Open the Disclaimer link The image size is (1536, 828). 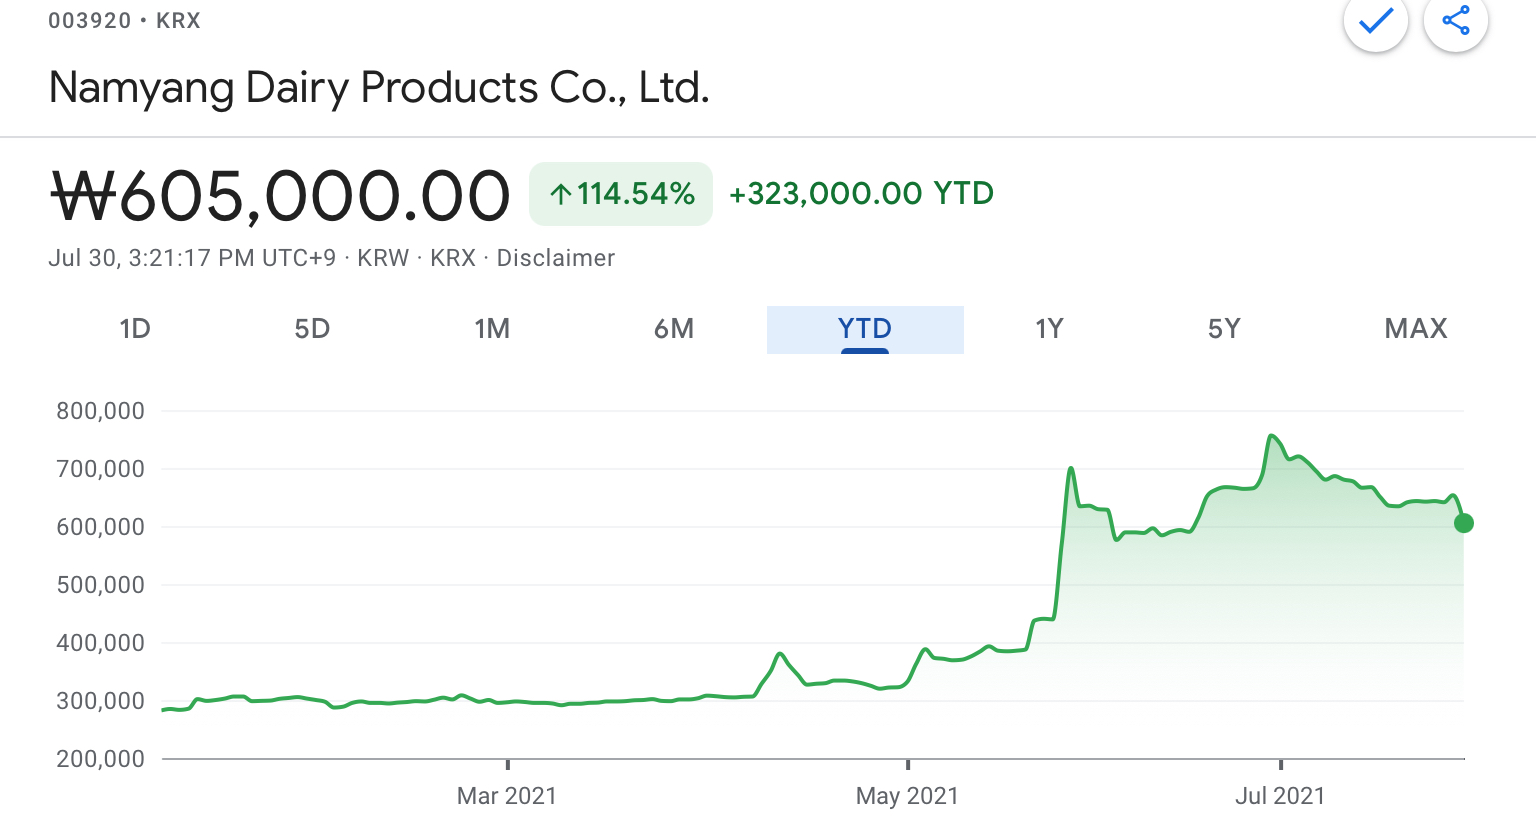click(555, 258)
